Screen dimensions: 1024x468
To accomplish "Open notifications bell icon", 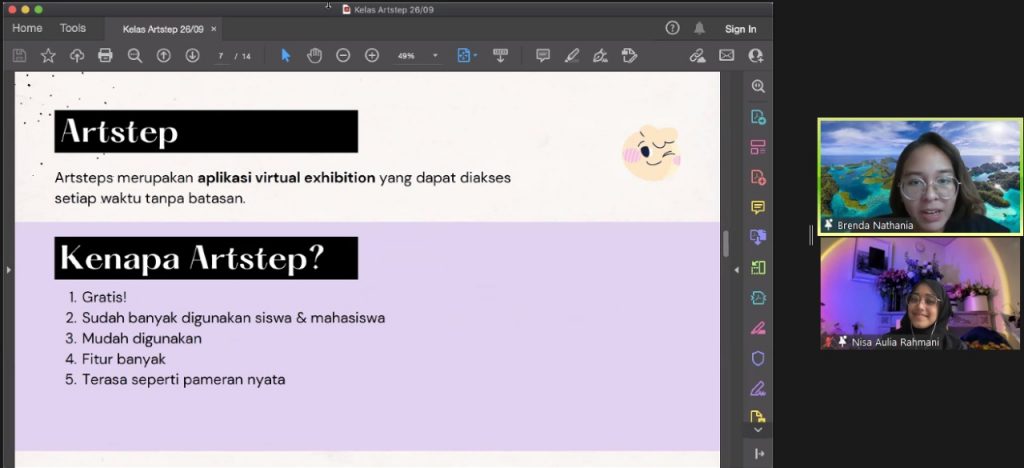I will (699, 28).
